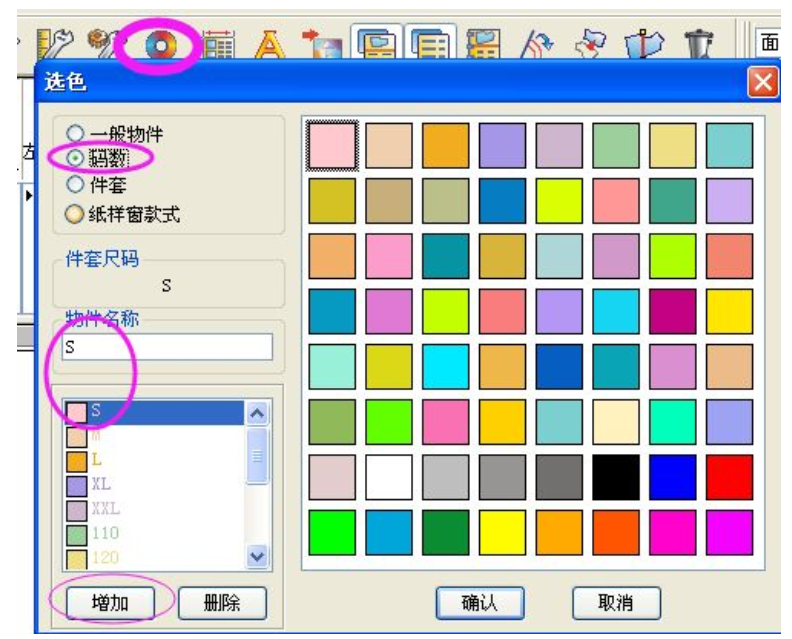Pick the royal blue swatch in fifth row
The width and height of the screenshot is (792, 639).
[x=559, y=367]
